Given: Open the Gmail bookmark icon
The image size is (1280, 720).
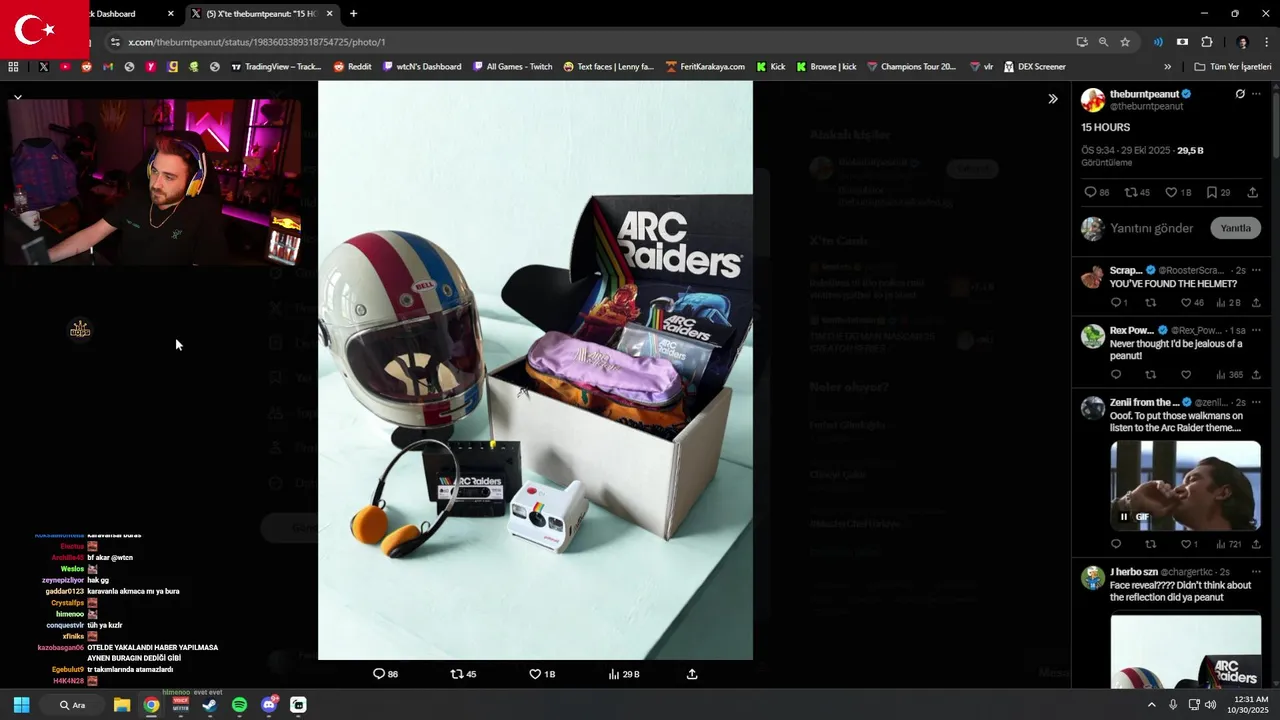Looking at the screenshot, I should coord(108,67).
